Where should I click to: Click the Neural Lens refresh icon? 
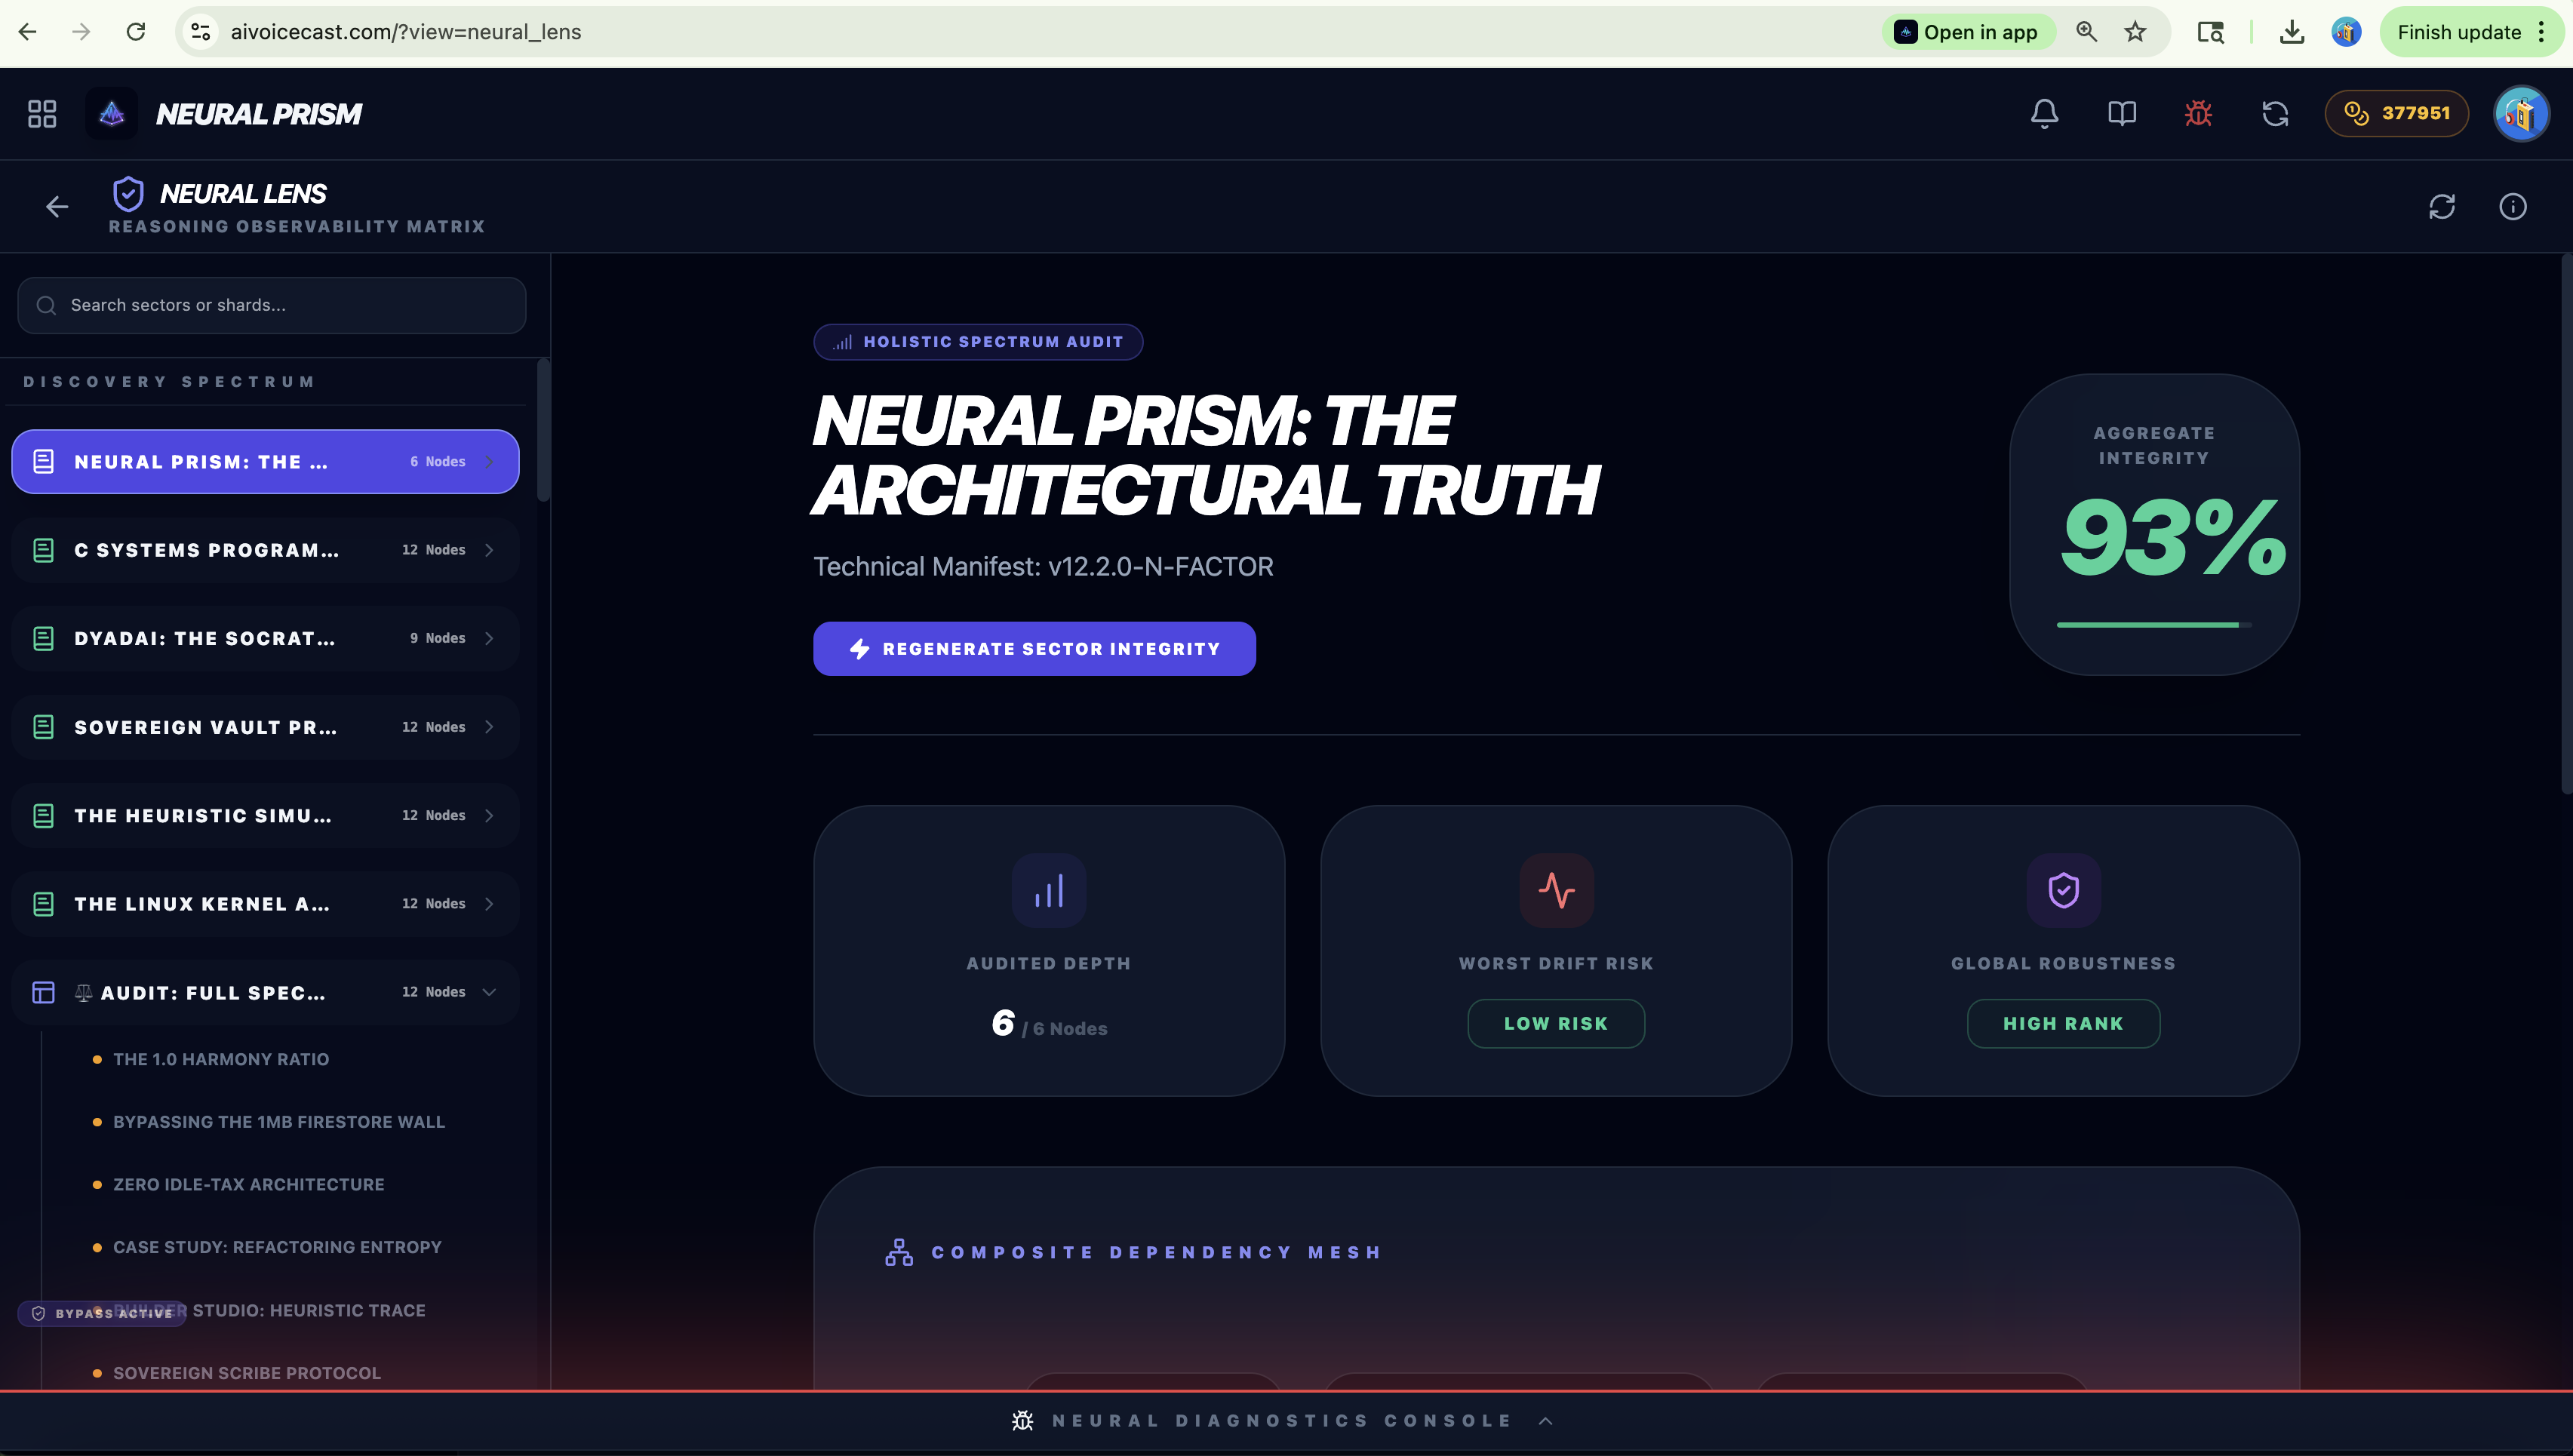tap(2442, 207)
